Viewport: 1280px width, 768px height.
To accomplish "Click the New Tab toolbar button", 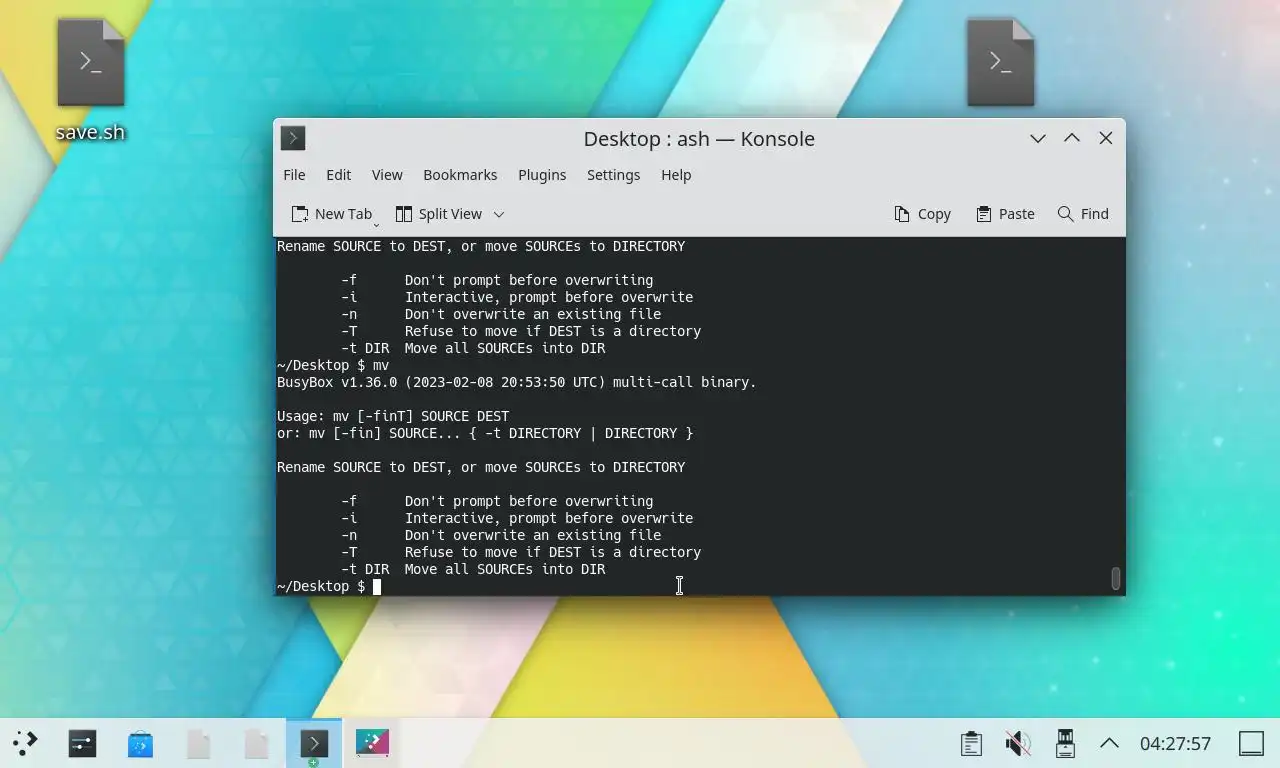I will point(332,214).
